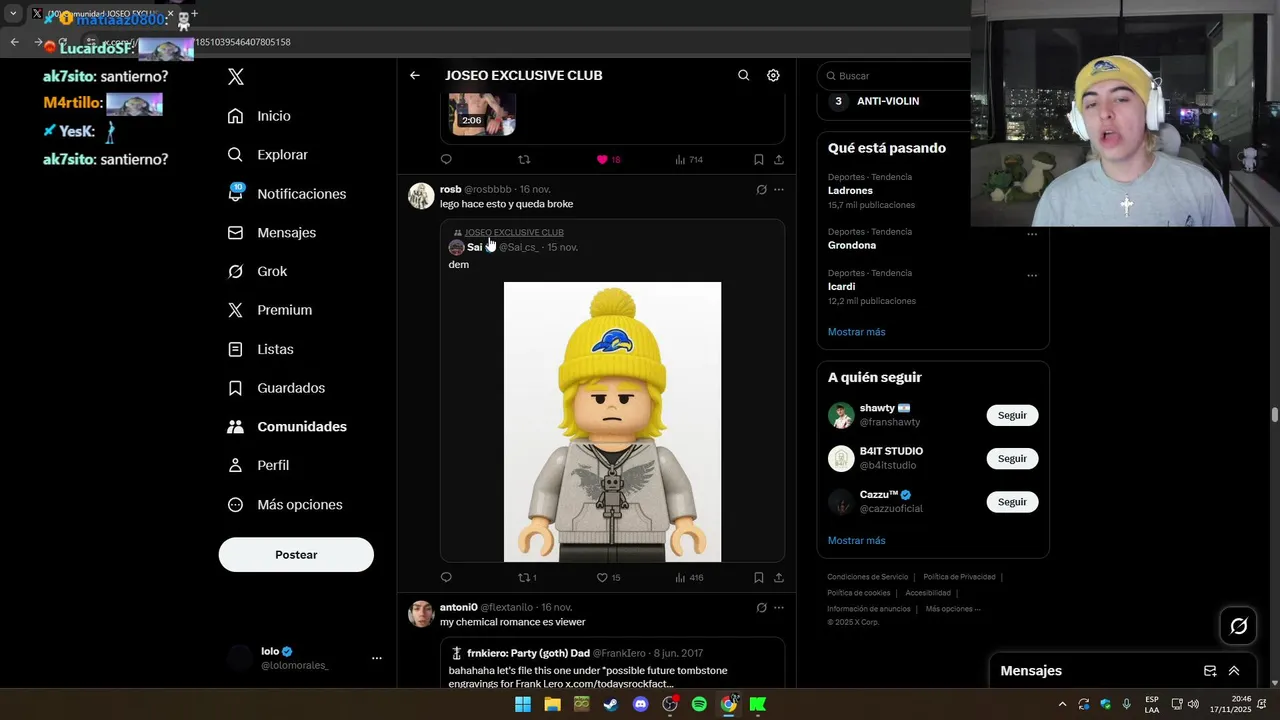
Task: Click the community search magnifier icon
Action: pyautogui.click(x=743, y=75)
